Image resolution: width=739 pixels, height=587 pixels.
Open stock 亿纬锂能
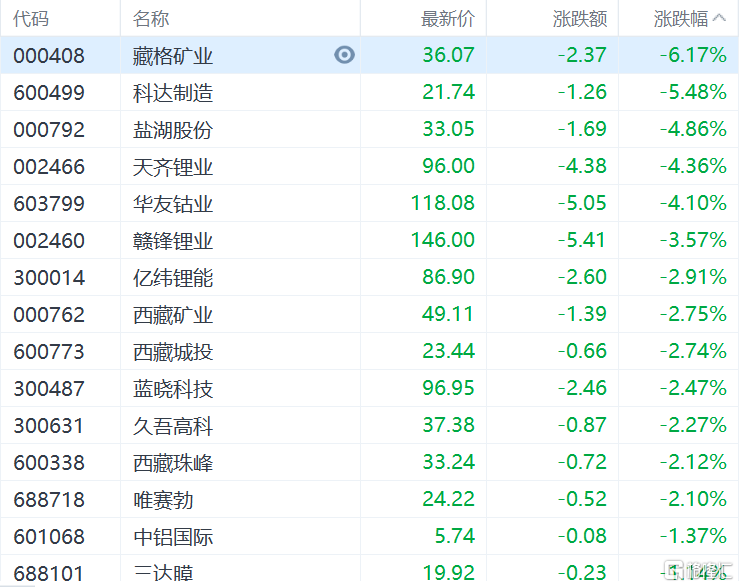click(x=173, y=278)
